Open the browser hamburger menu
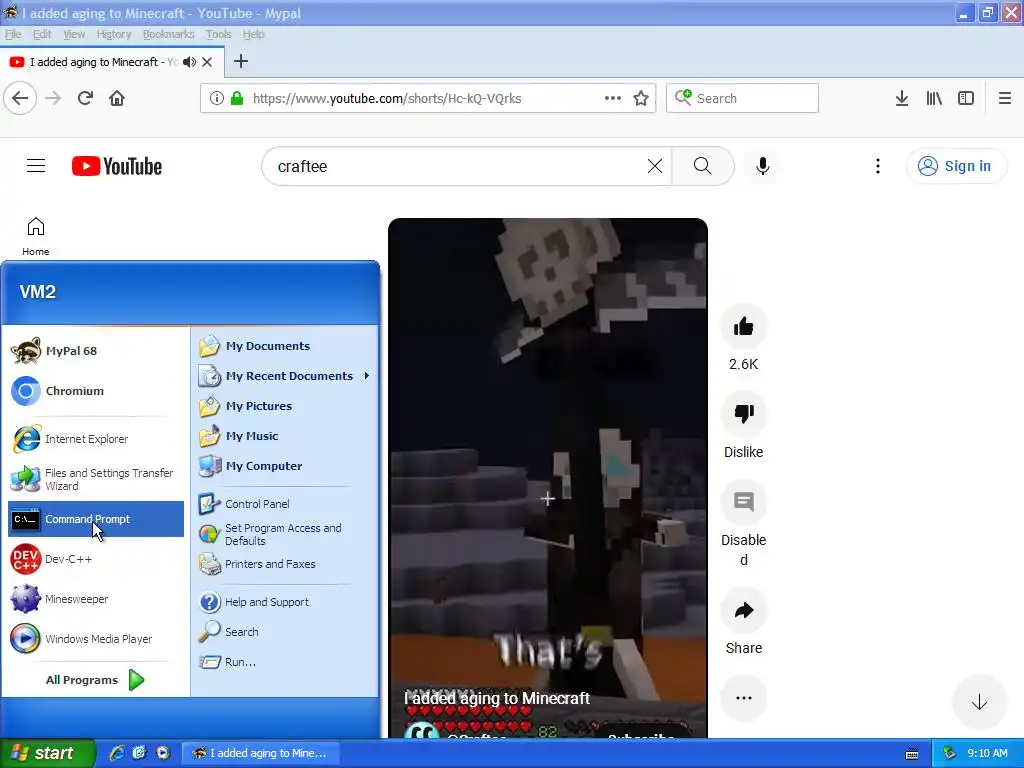This screenshot has width=1024, height=768. tap(1004, 99)
